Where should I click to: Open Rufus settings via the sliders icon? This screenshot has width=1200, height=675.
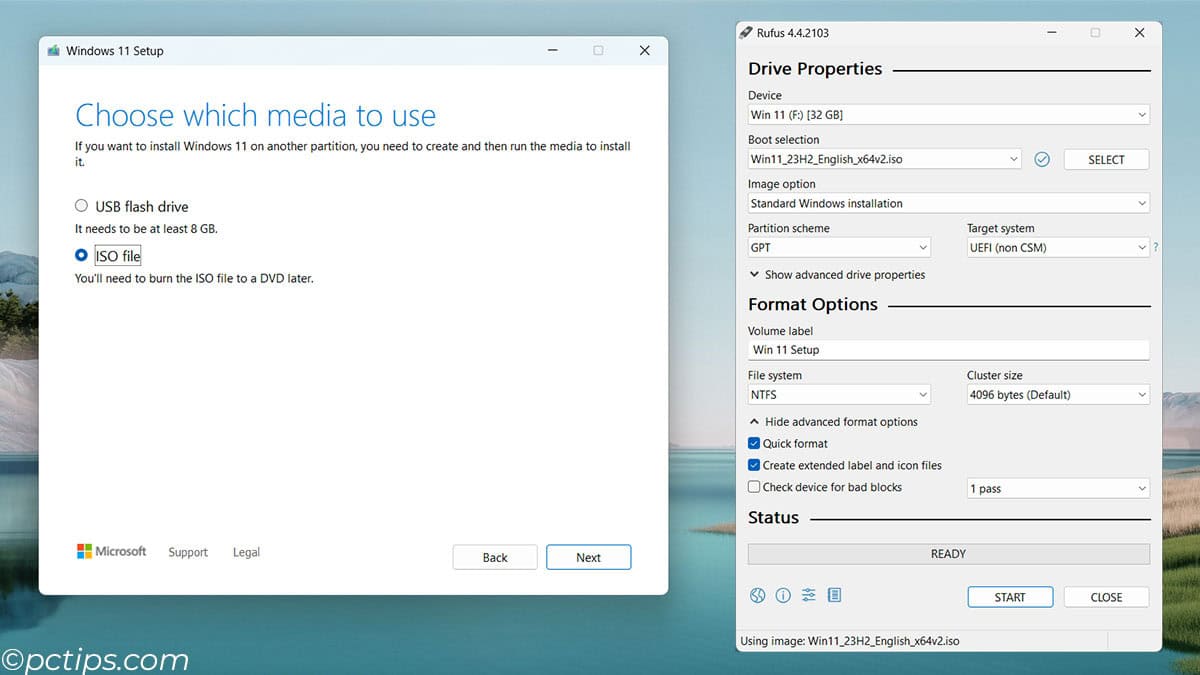click(x=808, y=595)
